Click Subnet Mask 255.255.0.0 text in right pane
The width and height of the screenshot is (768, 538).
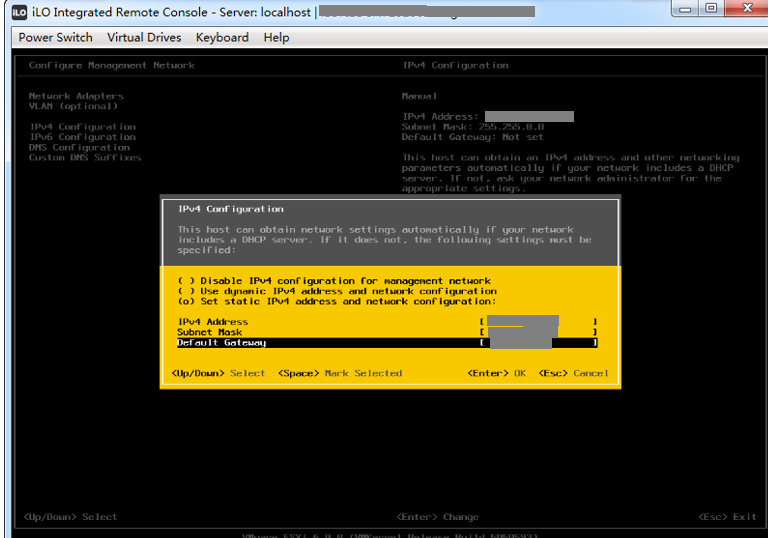[x=473, y=127]
